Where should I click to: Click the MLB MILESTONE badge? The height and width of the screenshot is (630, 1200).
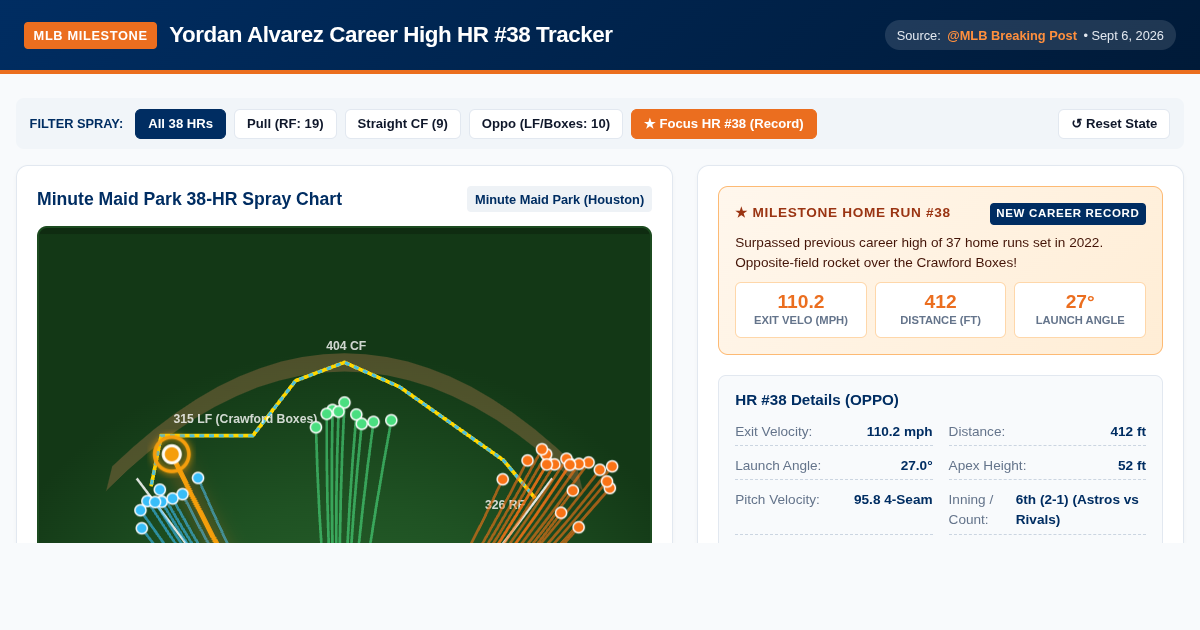[90, 35]
